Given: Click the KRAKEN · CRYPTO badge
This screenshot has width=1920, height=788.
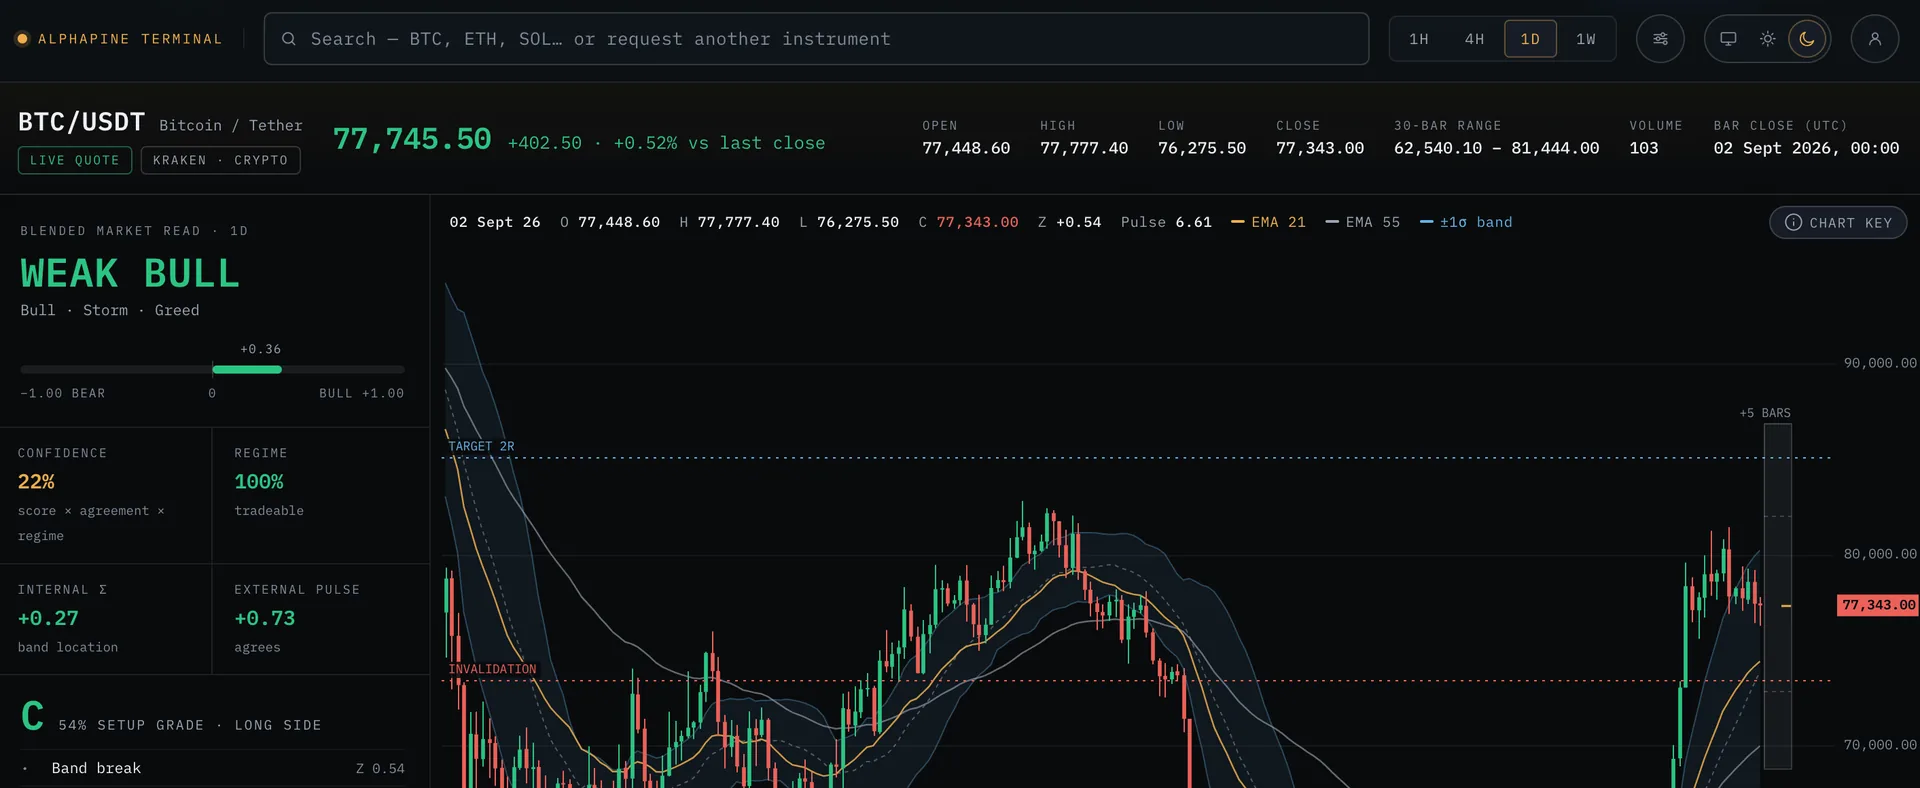Looking at the screenshot, I should [x=220, y=160].
